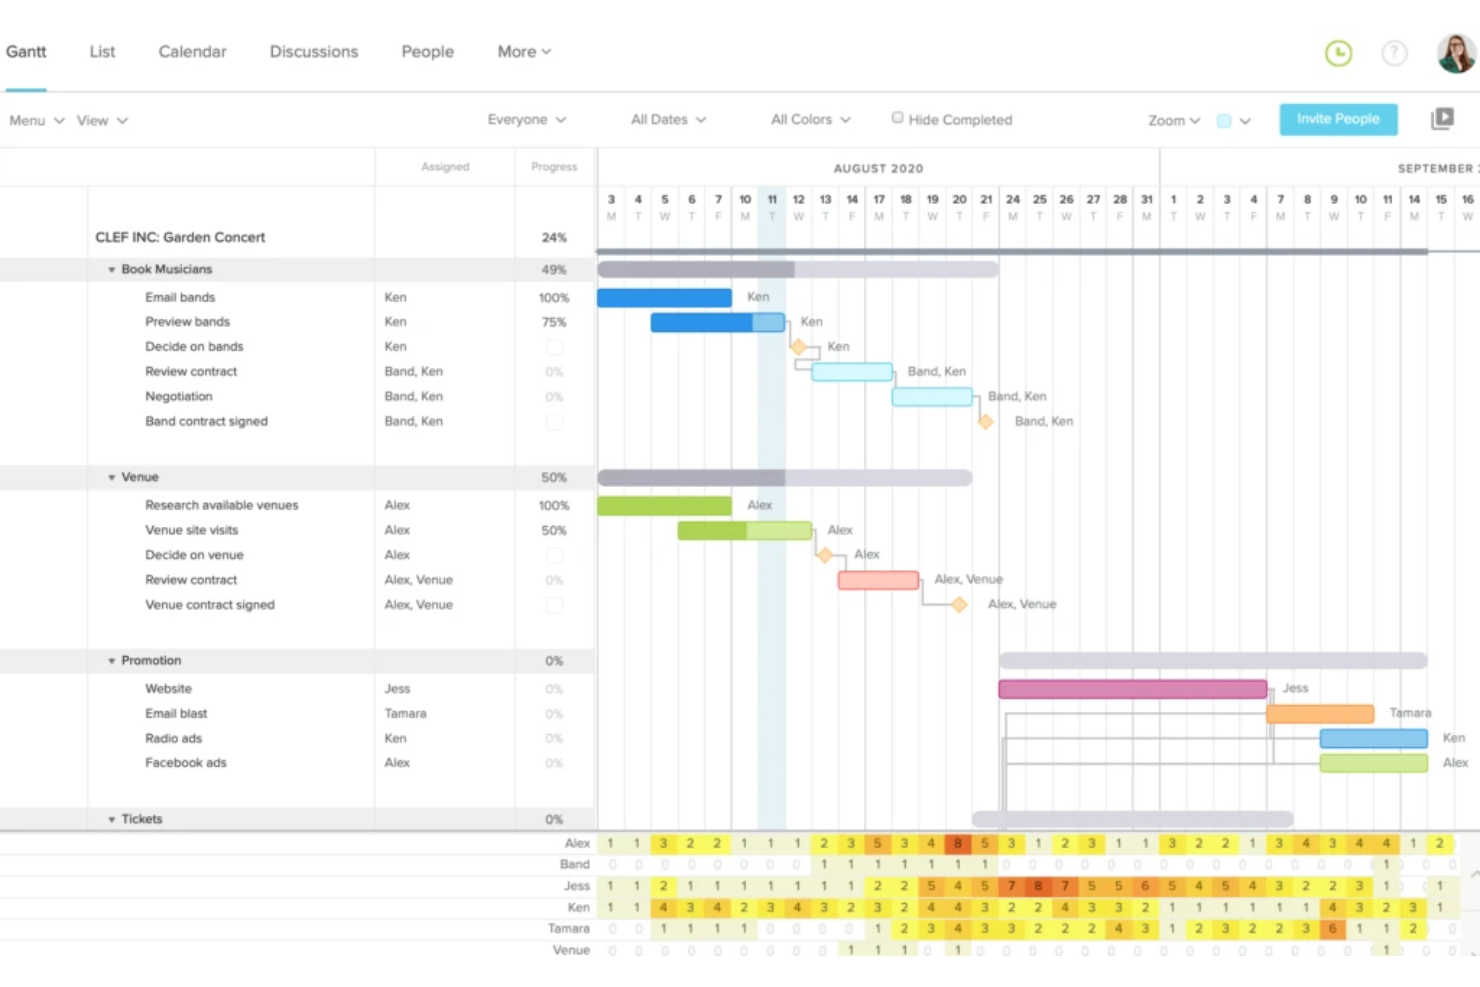Check off the Decide on venue task

554,555
